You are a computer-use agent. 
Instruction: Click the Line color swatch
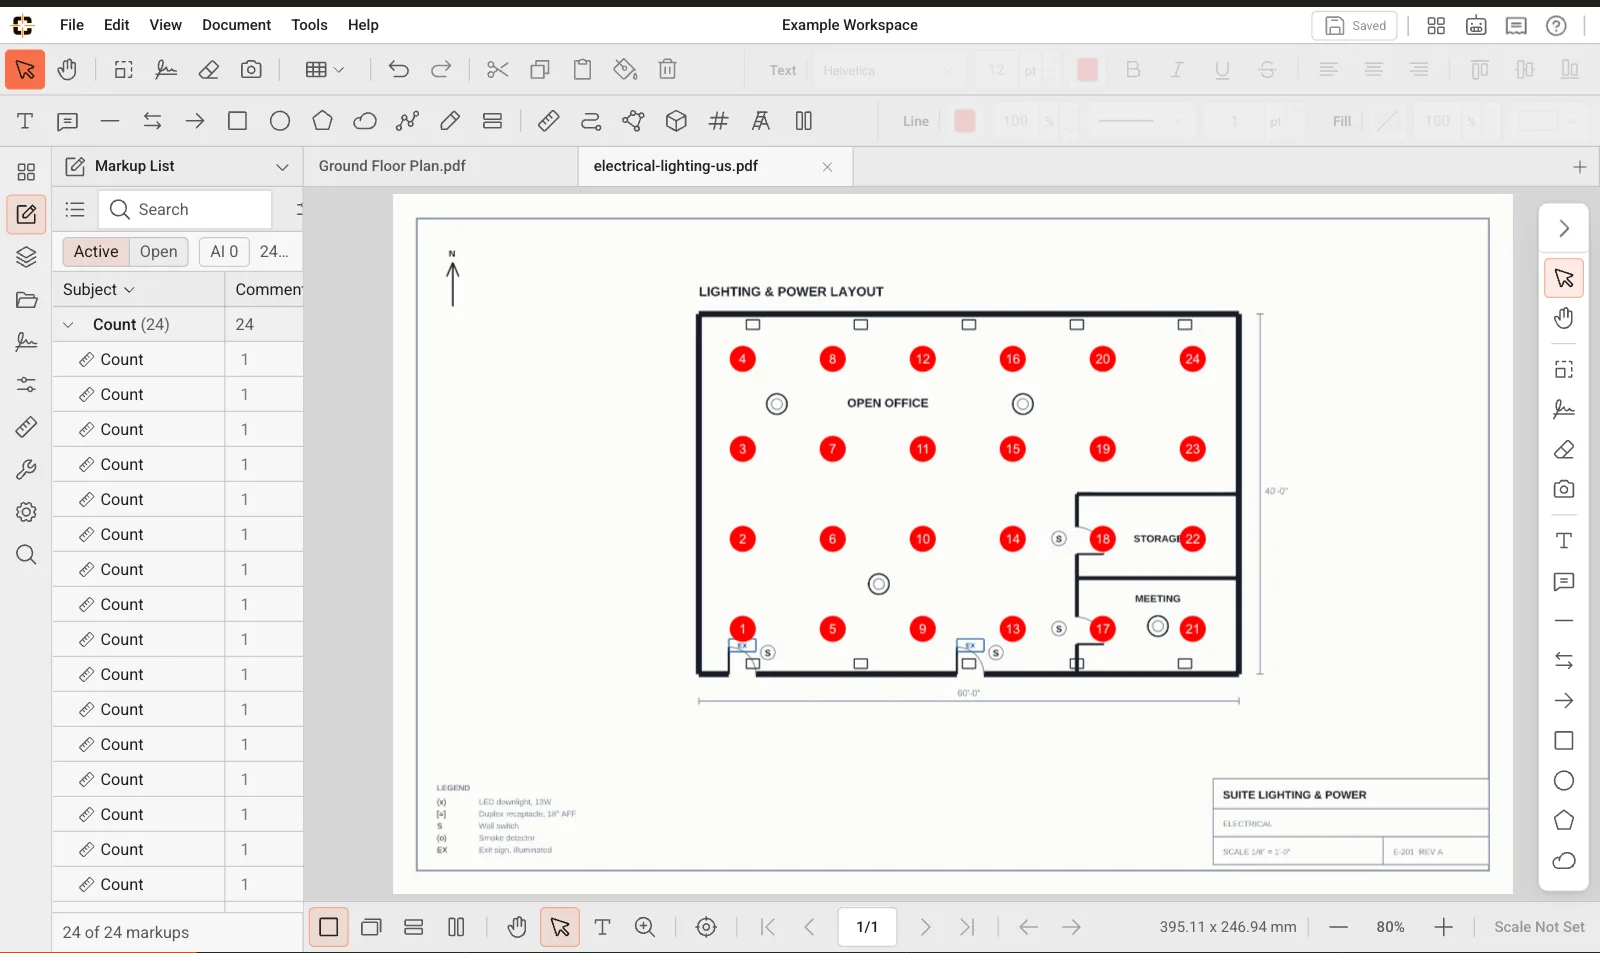pos(965,121)
